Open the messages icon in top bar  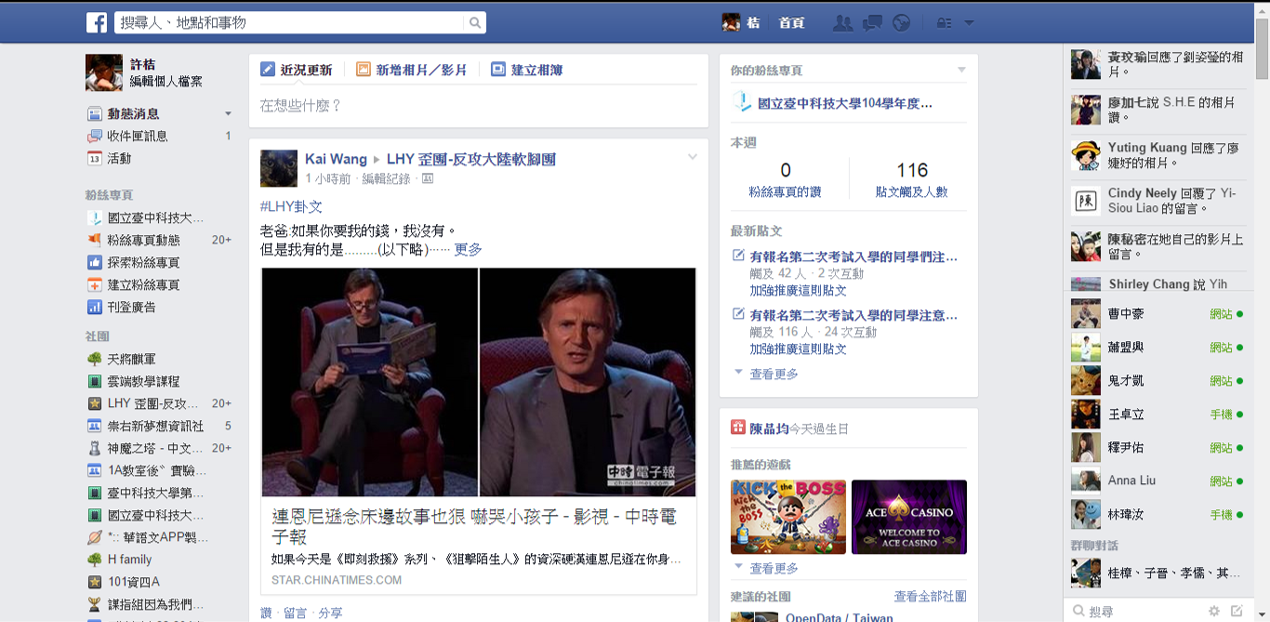click(872, 22)
